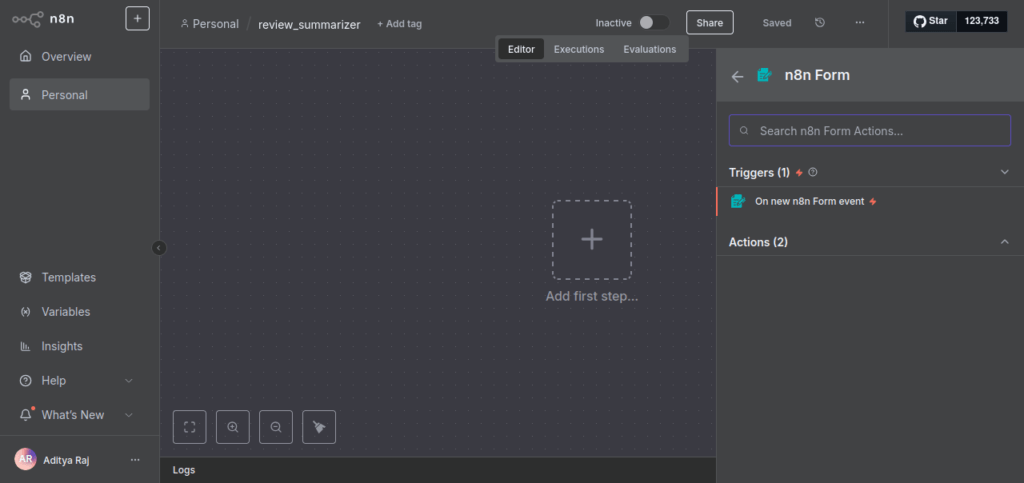Collapse the left sidebar with arrow handle
This screenshot has height=483, width=1024.
(159, 248)
